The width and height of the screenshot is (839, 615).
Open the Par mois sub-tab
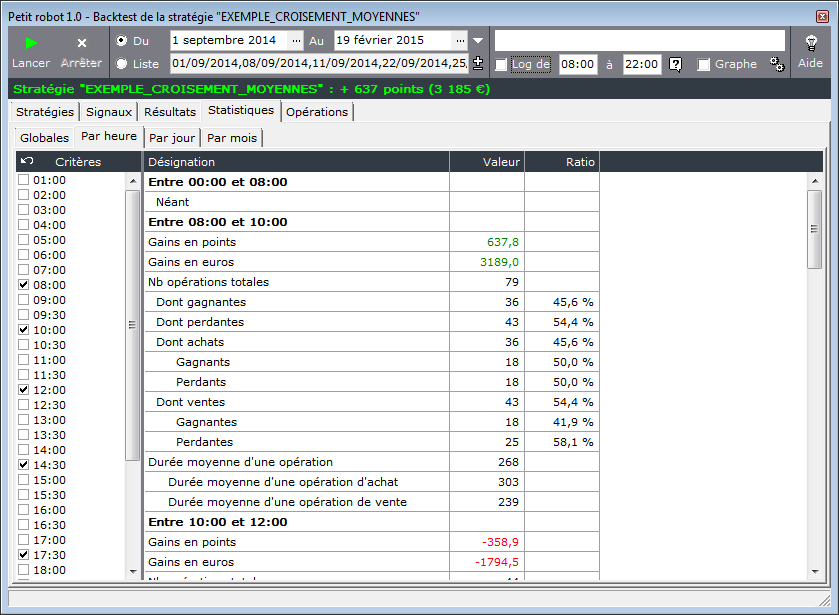(x=232, y=138)
